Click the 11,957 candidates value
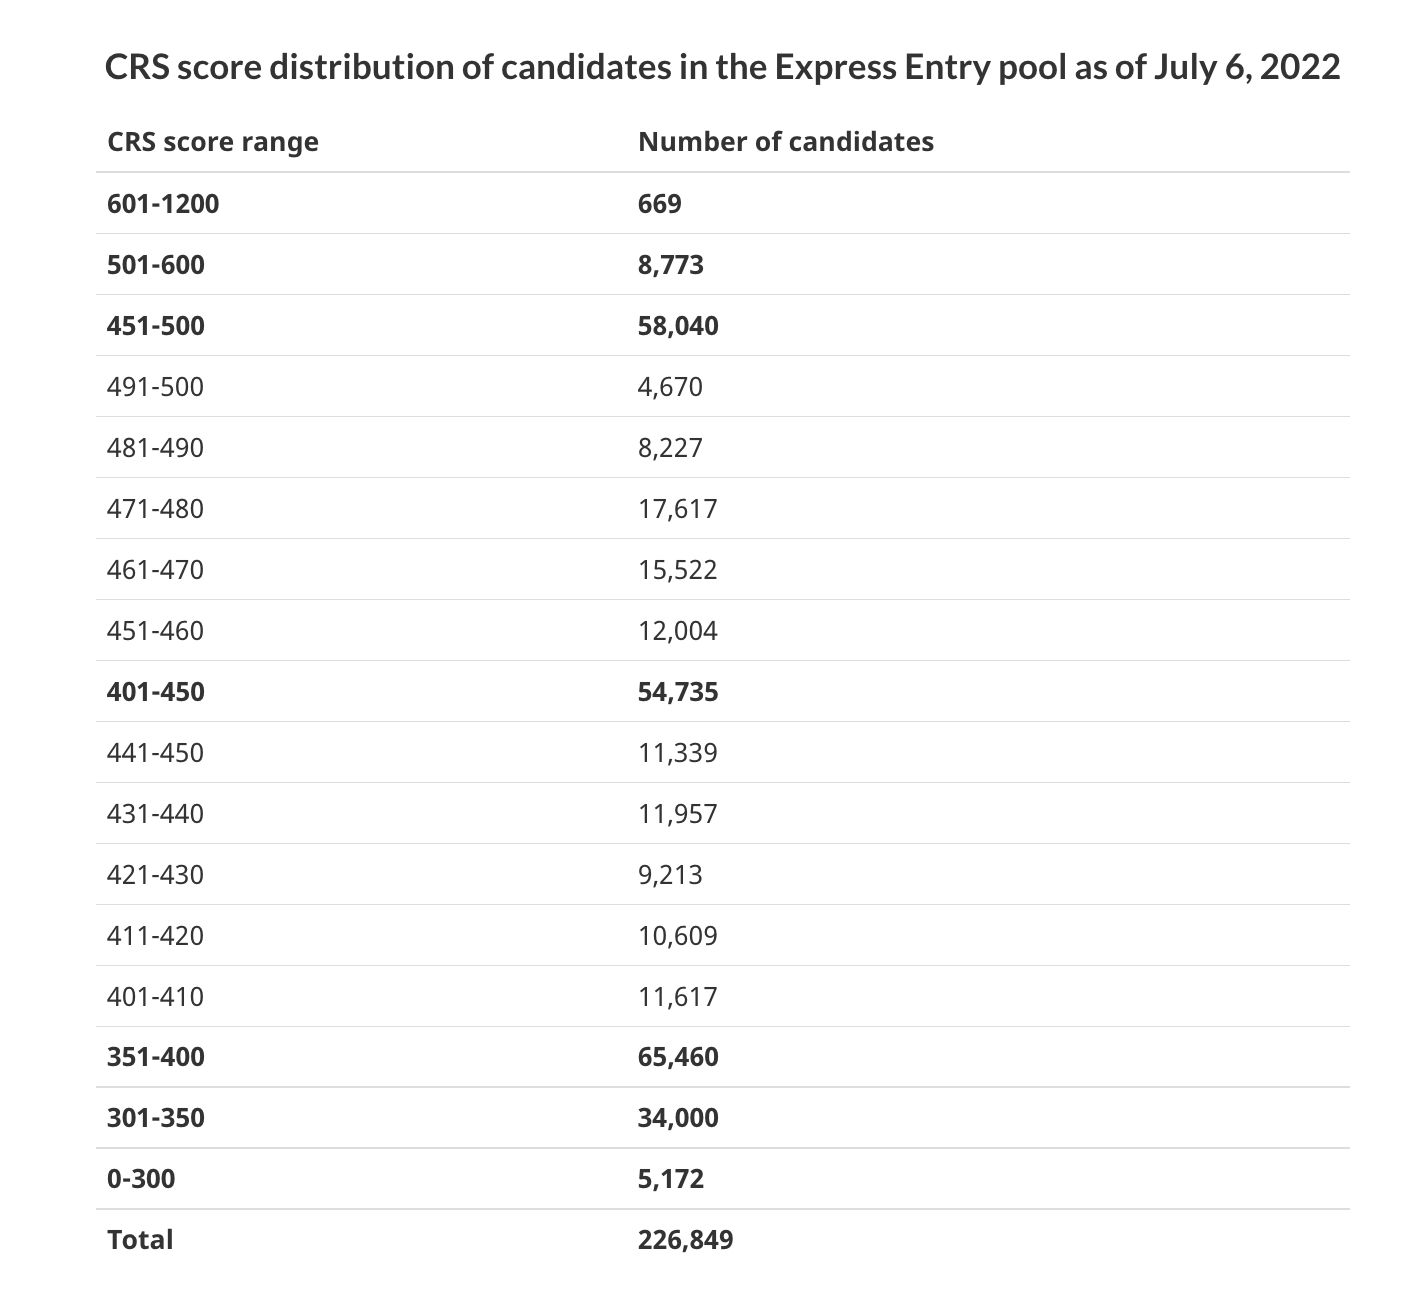The image size is (1416, 1302). click(678, 814)
